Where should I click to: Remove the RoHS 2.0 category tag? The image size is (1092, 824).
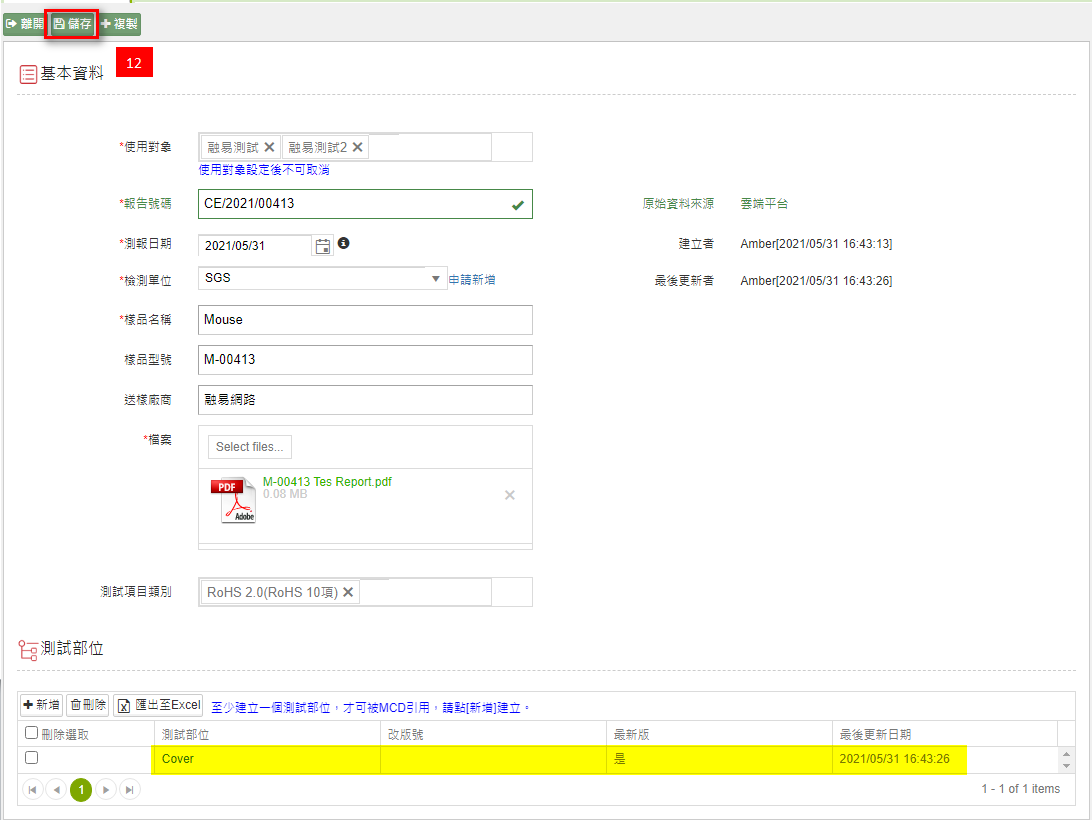(348, 592)
